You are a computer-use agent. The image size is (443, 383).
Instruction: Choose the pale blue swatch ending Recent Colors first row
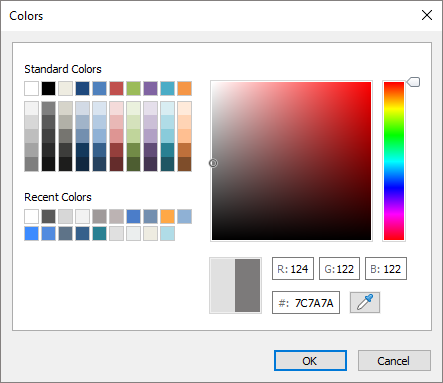point(184,216)
